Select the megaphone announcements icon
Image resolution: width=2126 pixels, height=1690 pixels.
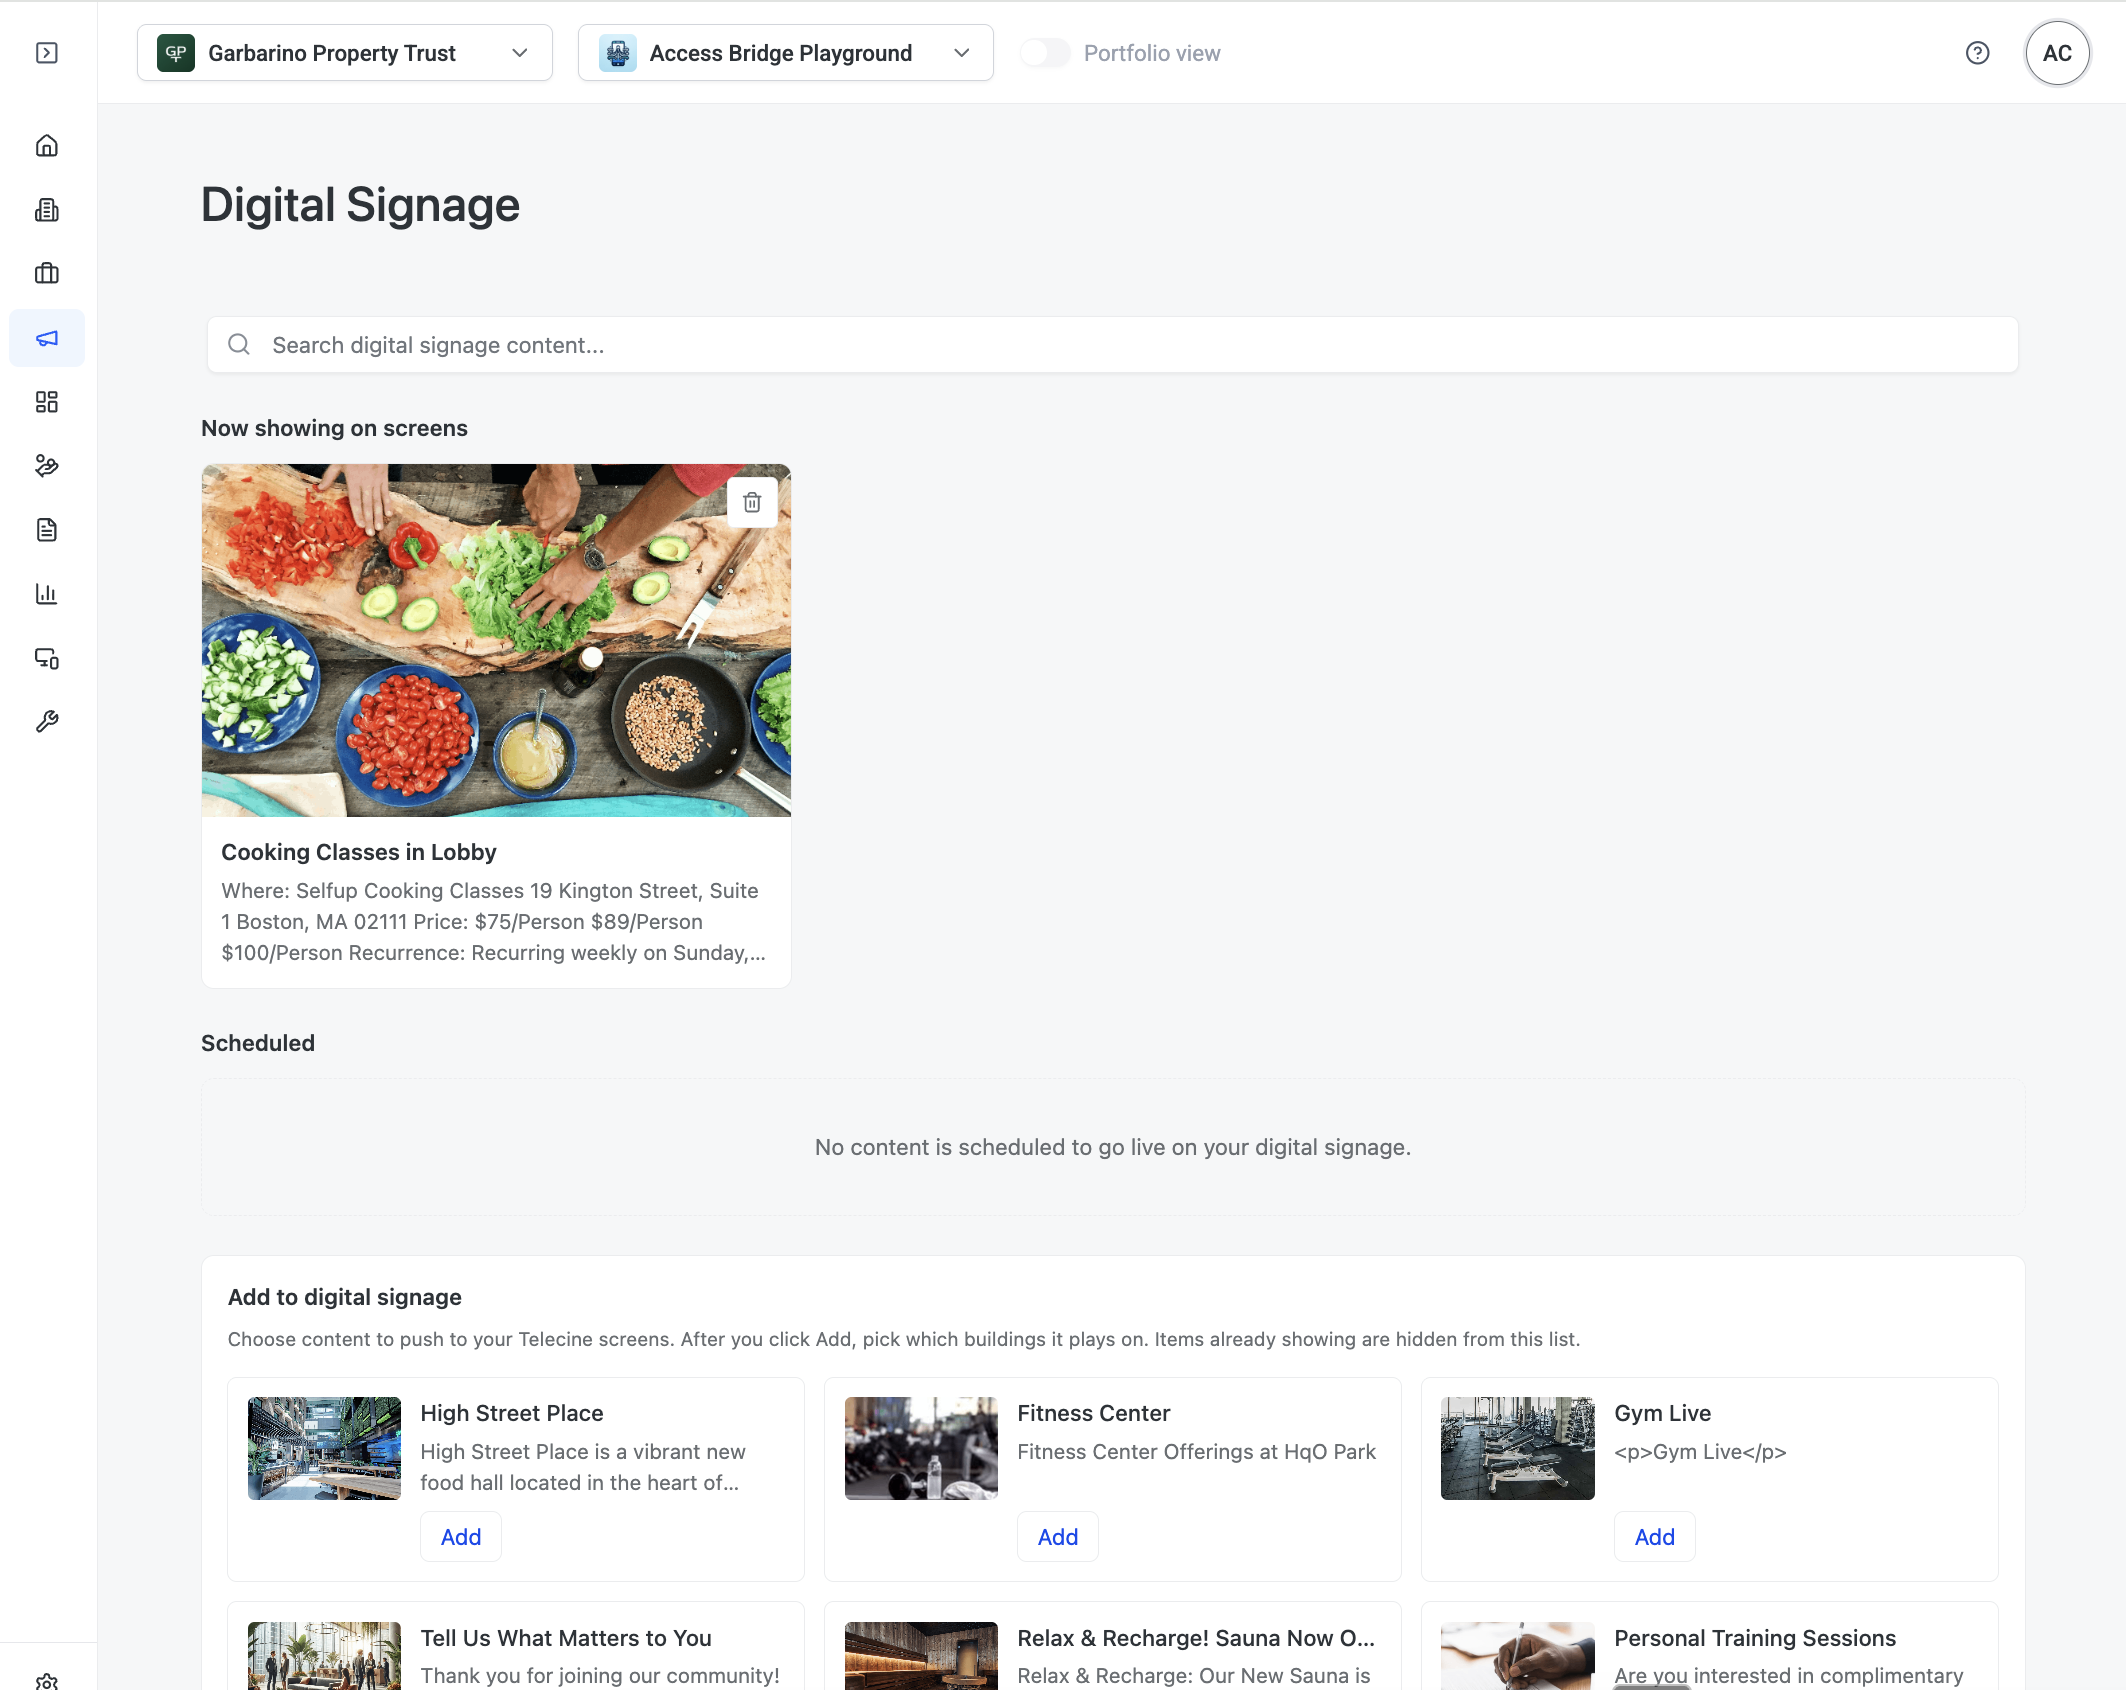pos(47,338)
